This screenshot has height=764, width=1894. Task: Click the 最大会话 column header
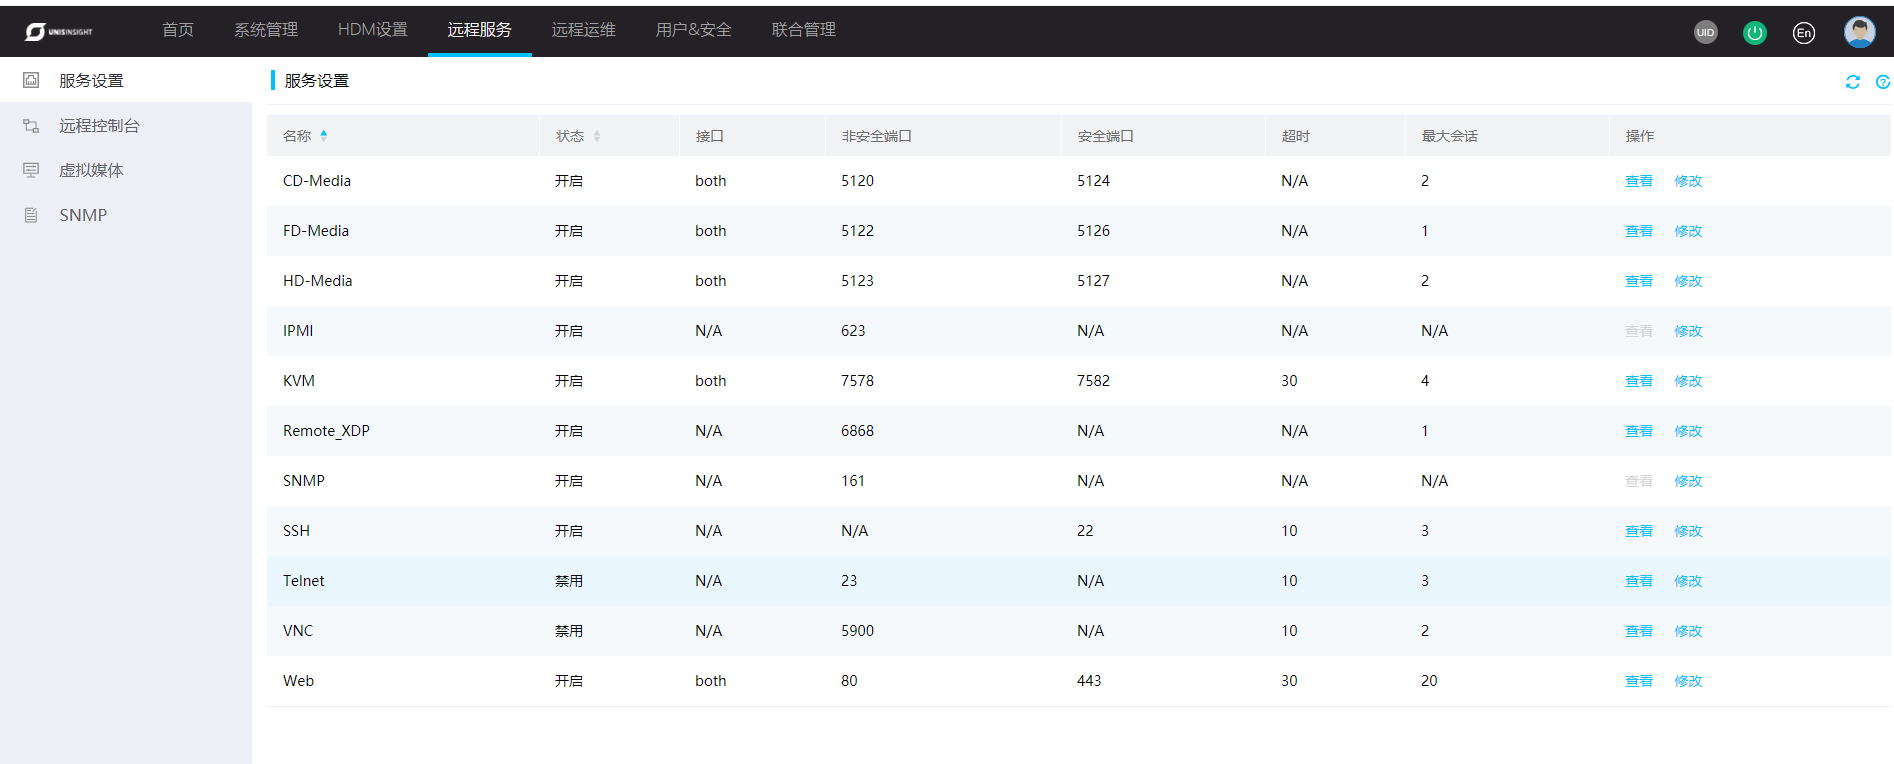pyautogui.click(x=1449, y=136)
